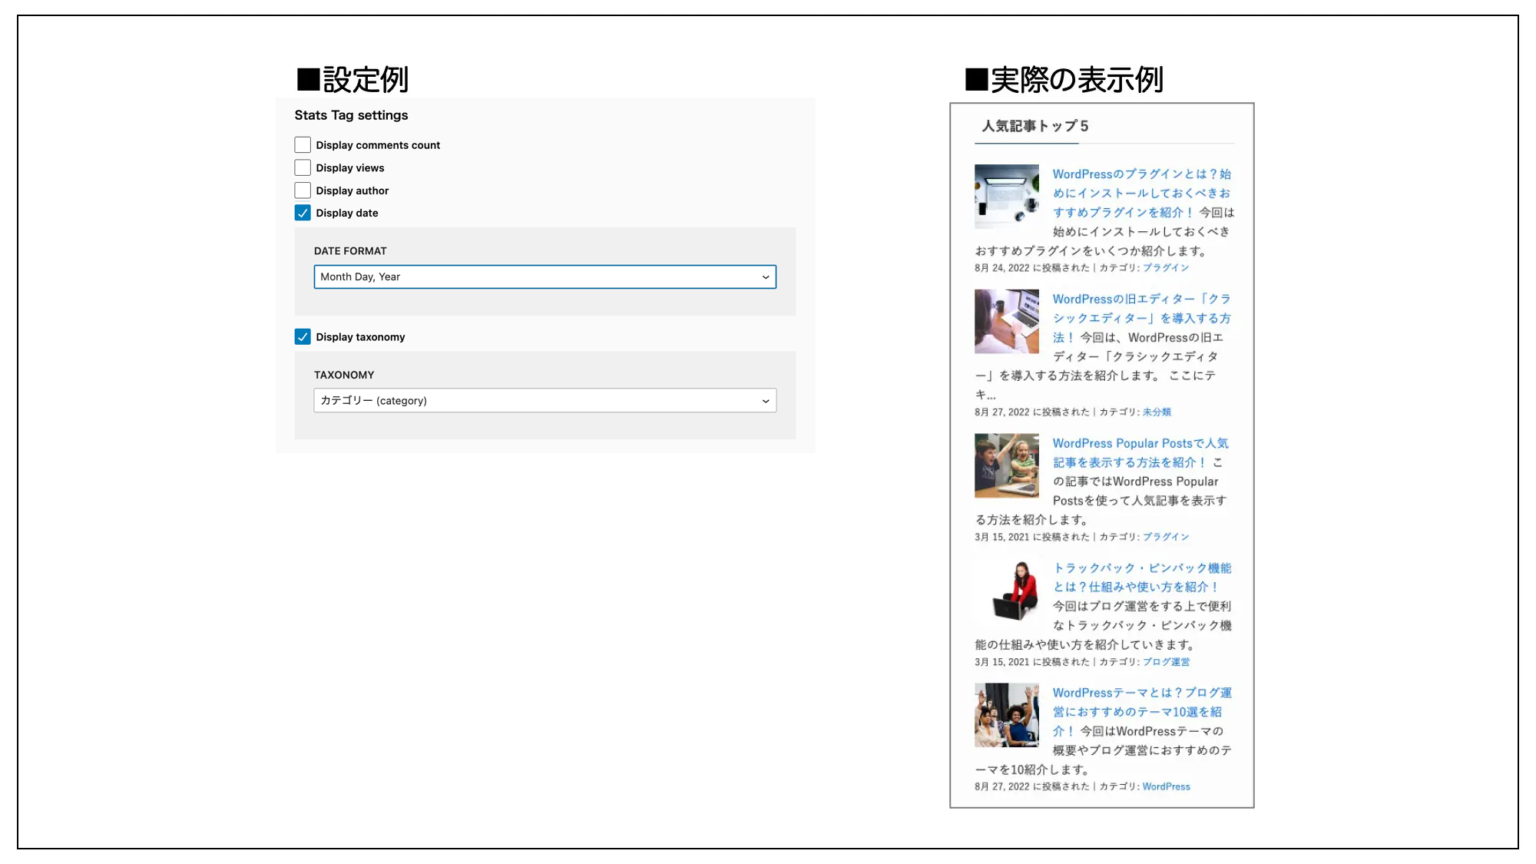Click the ブログ運営 category link
The height and width of the screenshot is (864, 1536).
point(1166,662)
